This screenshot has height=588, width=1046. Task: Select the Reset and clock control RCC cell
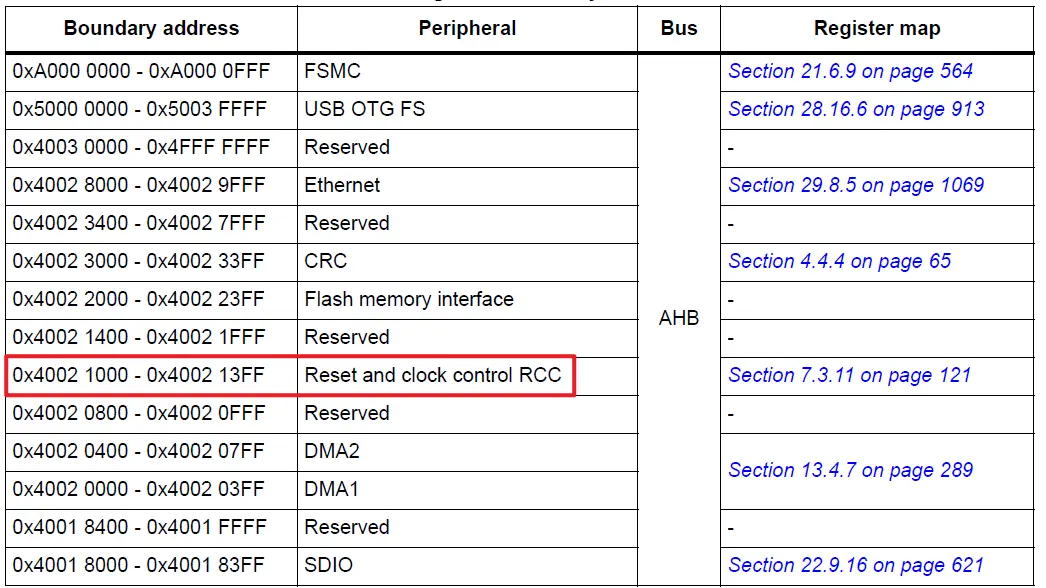(433, 375)
